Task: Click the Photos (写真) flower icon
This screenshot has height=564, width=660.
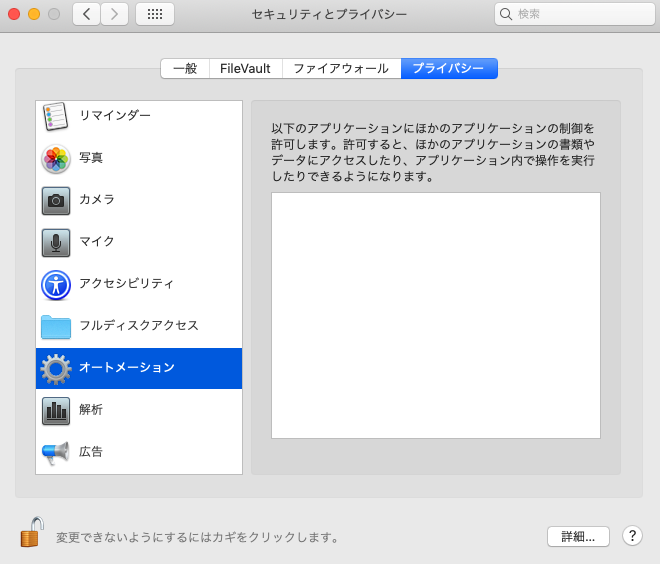Action: click(56, 159)
